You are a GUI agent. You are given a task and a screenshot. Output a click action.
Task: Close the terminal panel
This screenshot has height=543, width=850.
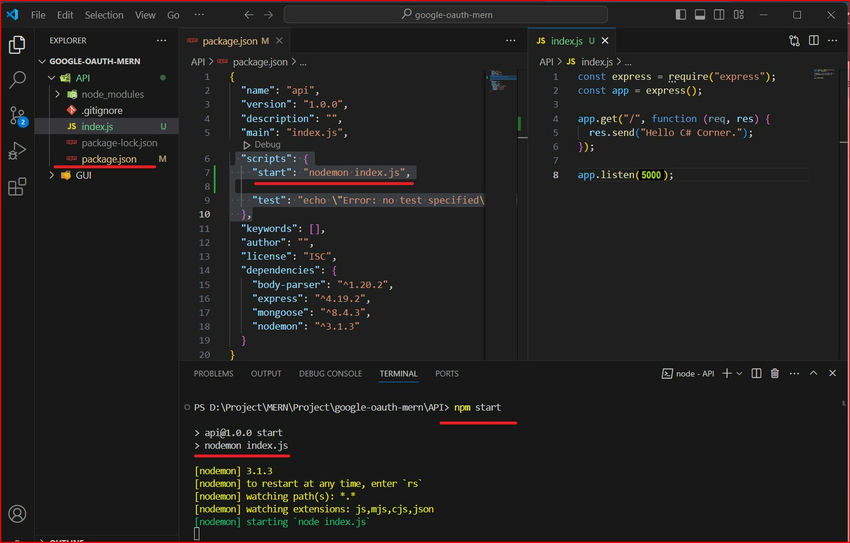point(833,373)
